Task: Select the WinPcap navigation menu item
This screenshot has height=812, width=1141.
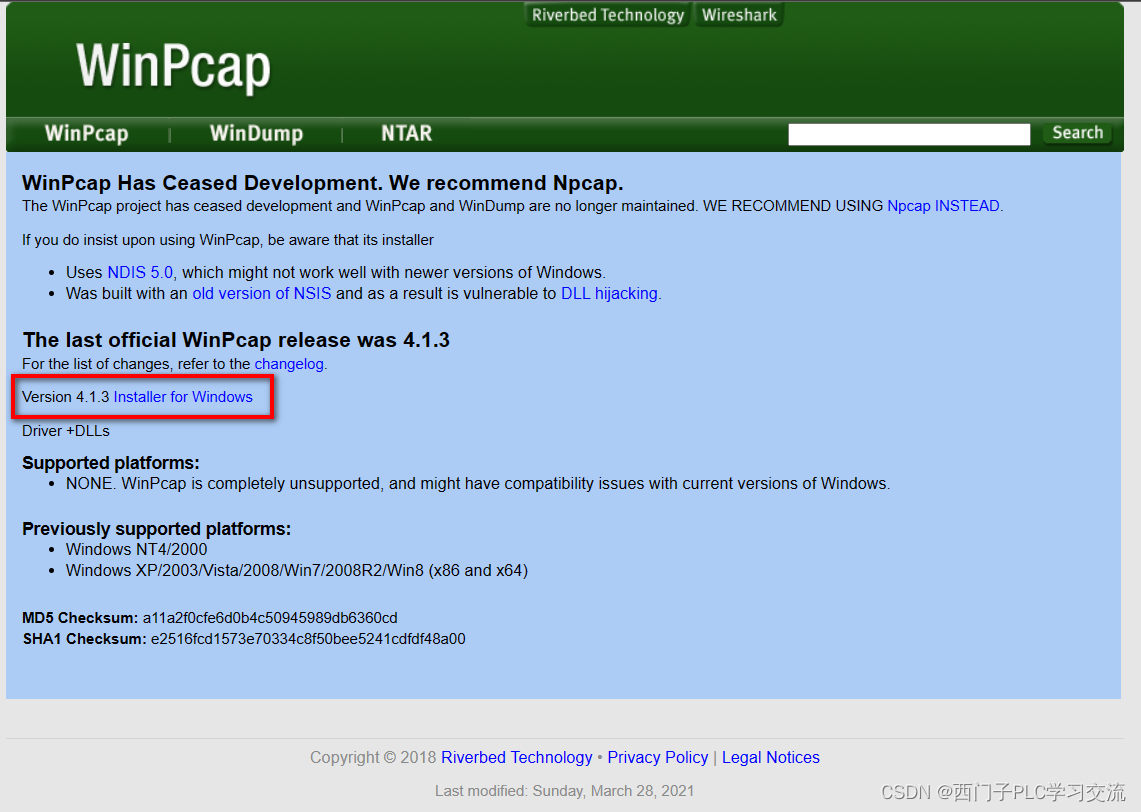Action: pyautogui.click(x=87, y=134)
